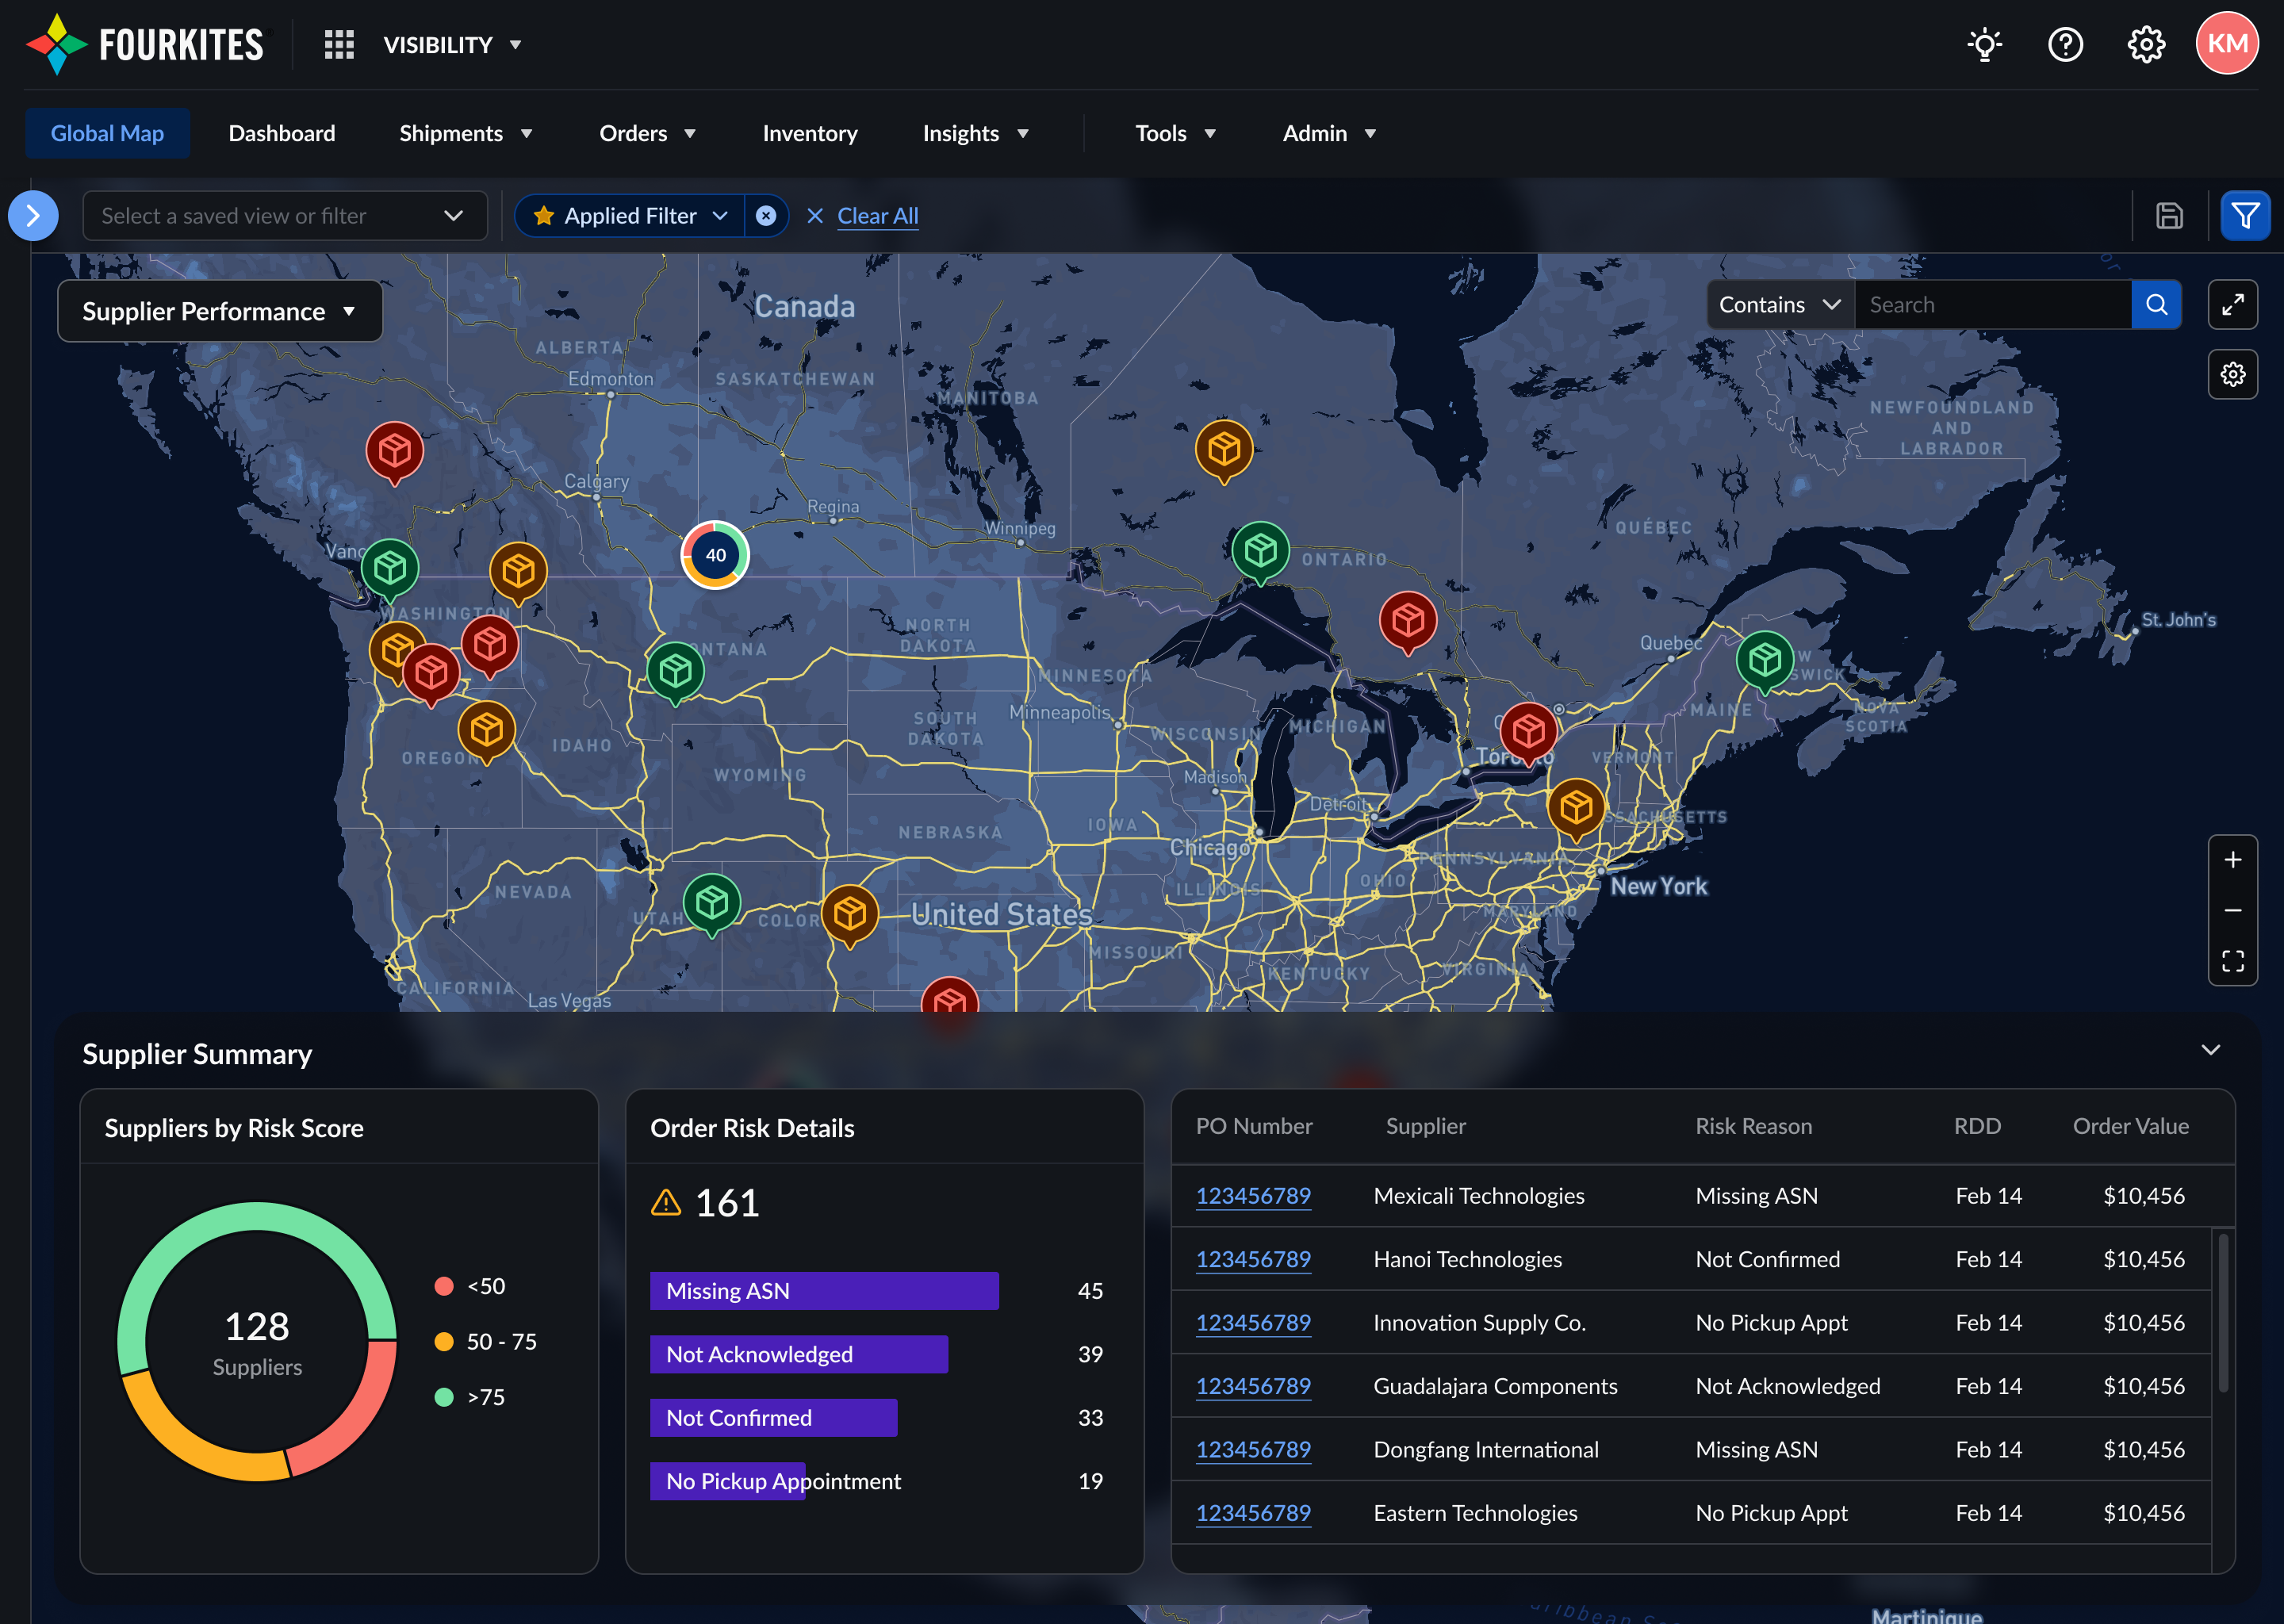
Task: Focus the map Search input field
Action: 1993,305
